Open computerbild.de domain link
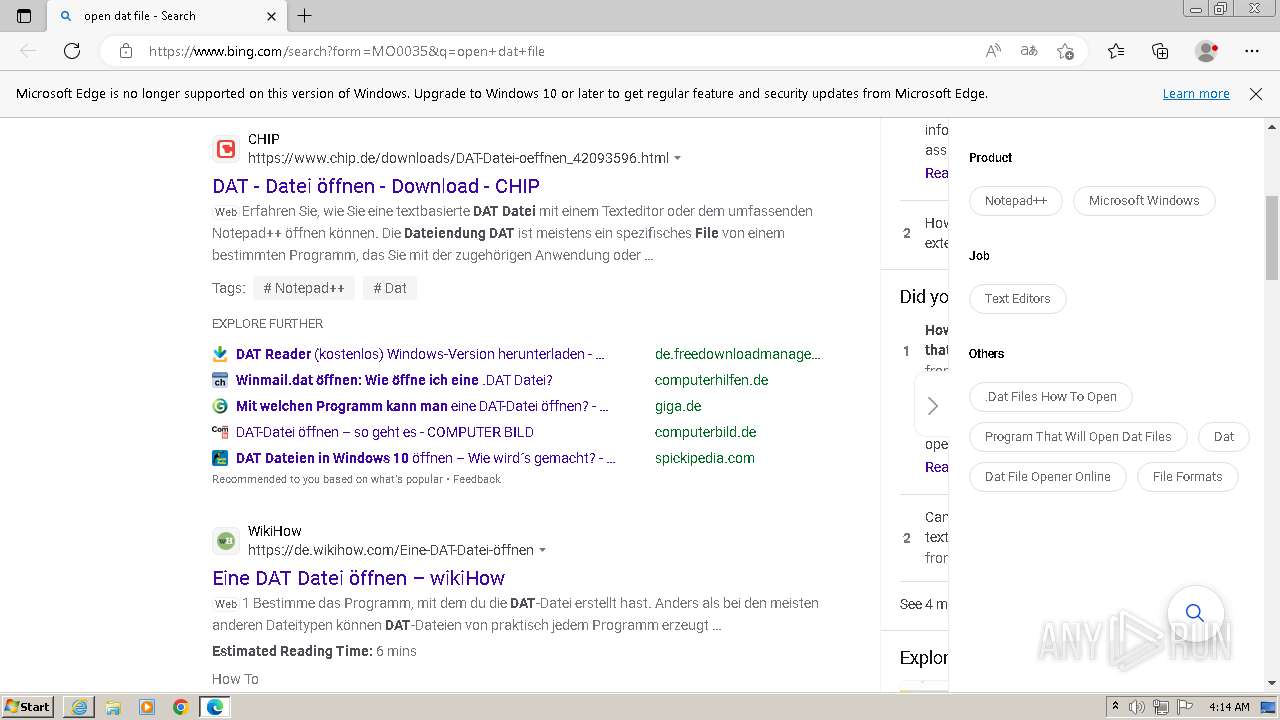The height and width of the screenshot is (720, 1280). [x=705, y=432]
